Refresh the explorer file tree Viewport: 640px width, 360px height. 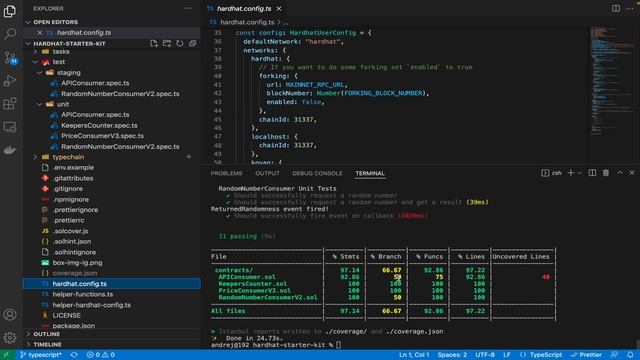tap(180, 43)
